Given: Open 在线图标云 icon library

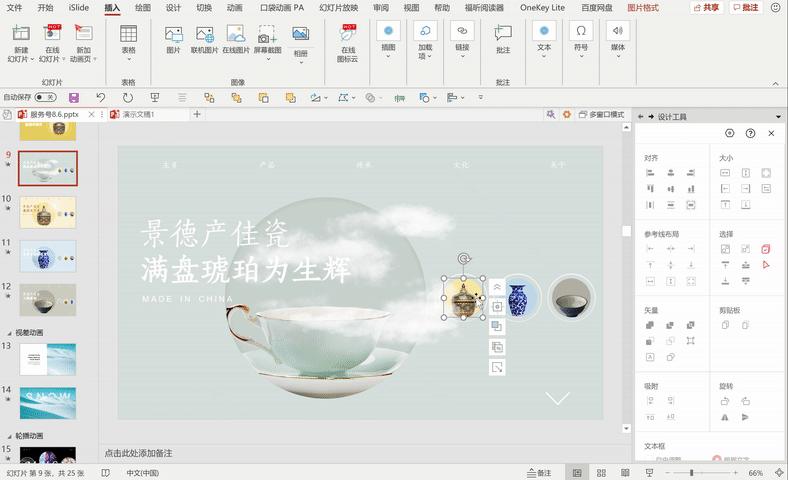Looking at the screenshot, I should 347,33.
